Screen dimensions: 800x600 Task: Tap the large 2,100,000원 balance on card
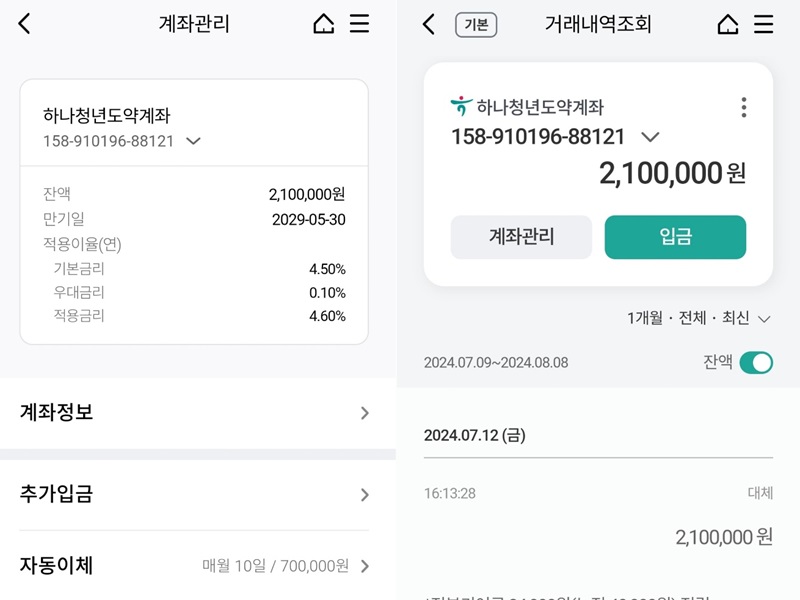pyautogui.click(x=672, y=173)
